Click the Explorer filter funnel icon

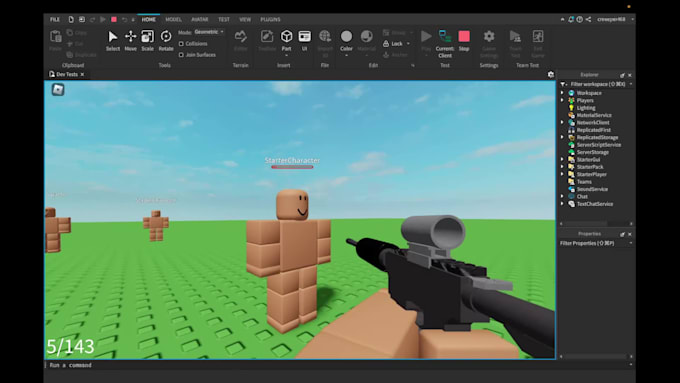click(563, 84)
